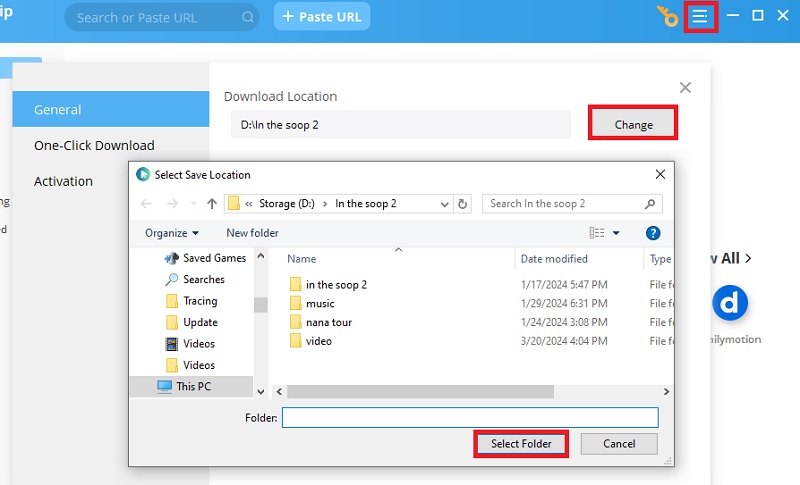Select the General settings tab
800x485 pixels.
click(58, 109)
